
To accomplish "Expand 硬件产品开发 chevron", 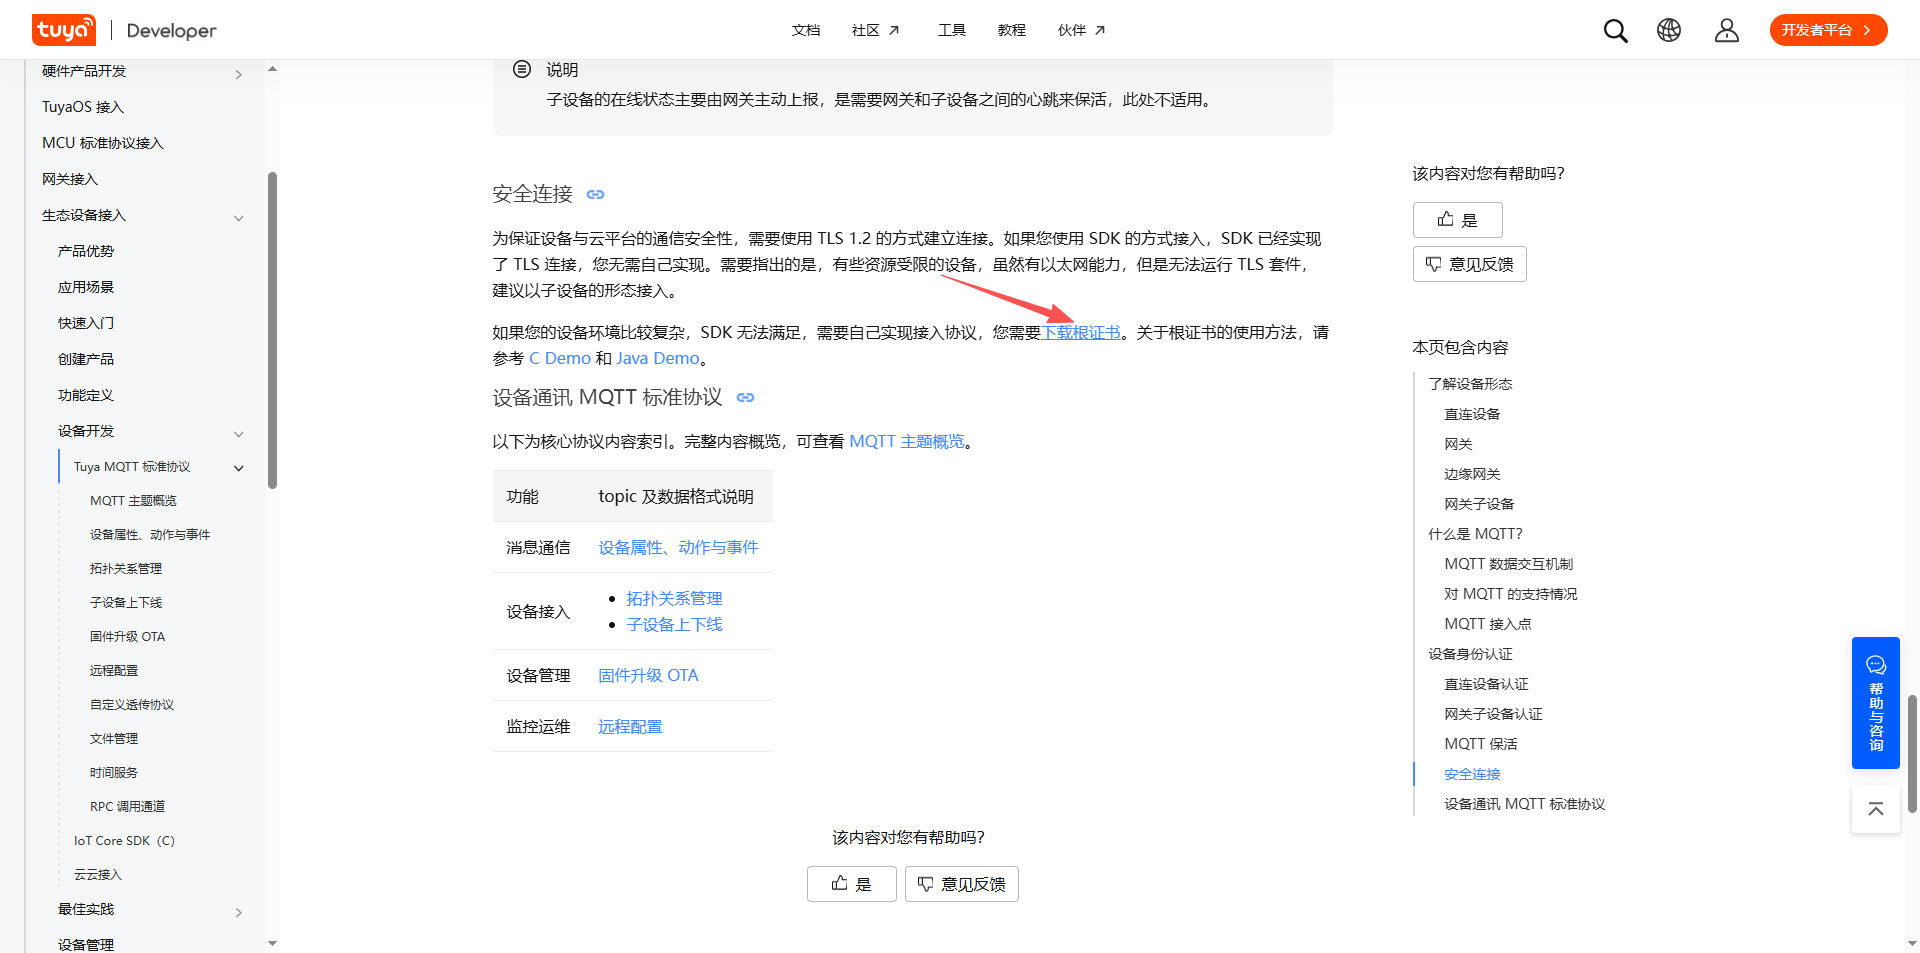I will click(x=239, y=74).
